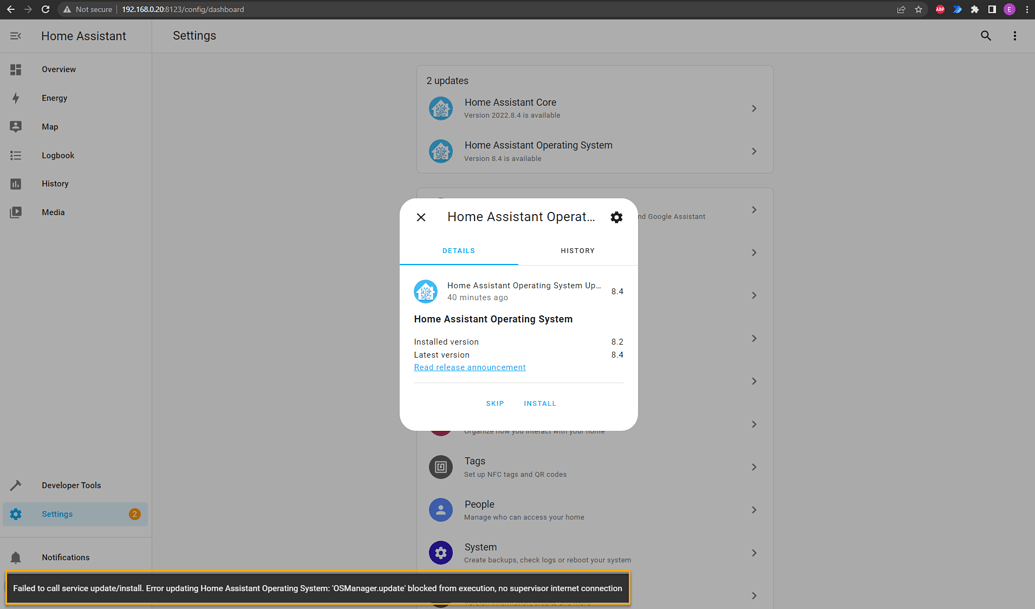This screenshot has width=1035, height=609.
Task: Expand the Tags settings row chevron
Action: pyautogui.click(x=753, y=467)
